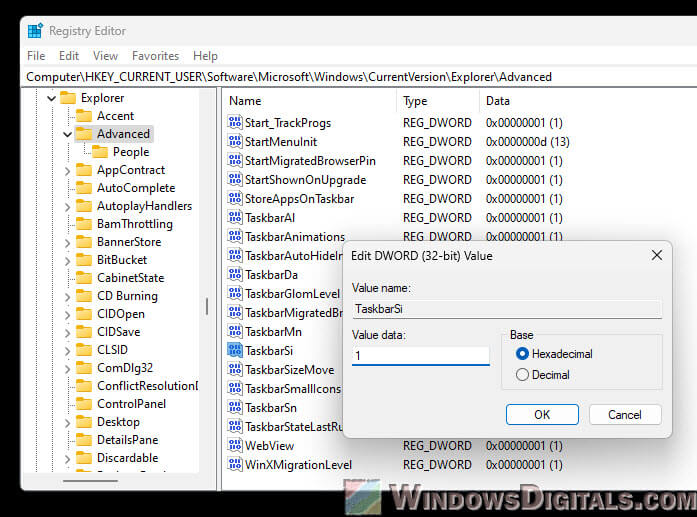Screen dimensions: 697x517
Task: Click the DWORD icon beside TaskbarAl
Action: pyautogui.click(x=235, y=217)
